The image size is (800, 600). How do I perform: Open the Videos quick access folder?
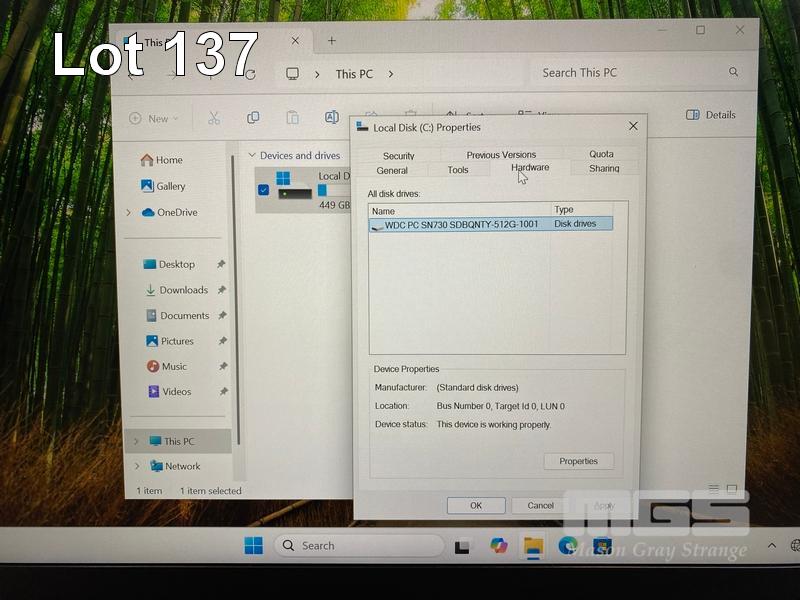[169, 391]
